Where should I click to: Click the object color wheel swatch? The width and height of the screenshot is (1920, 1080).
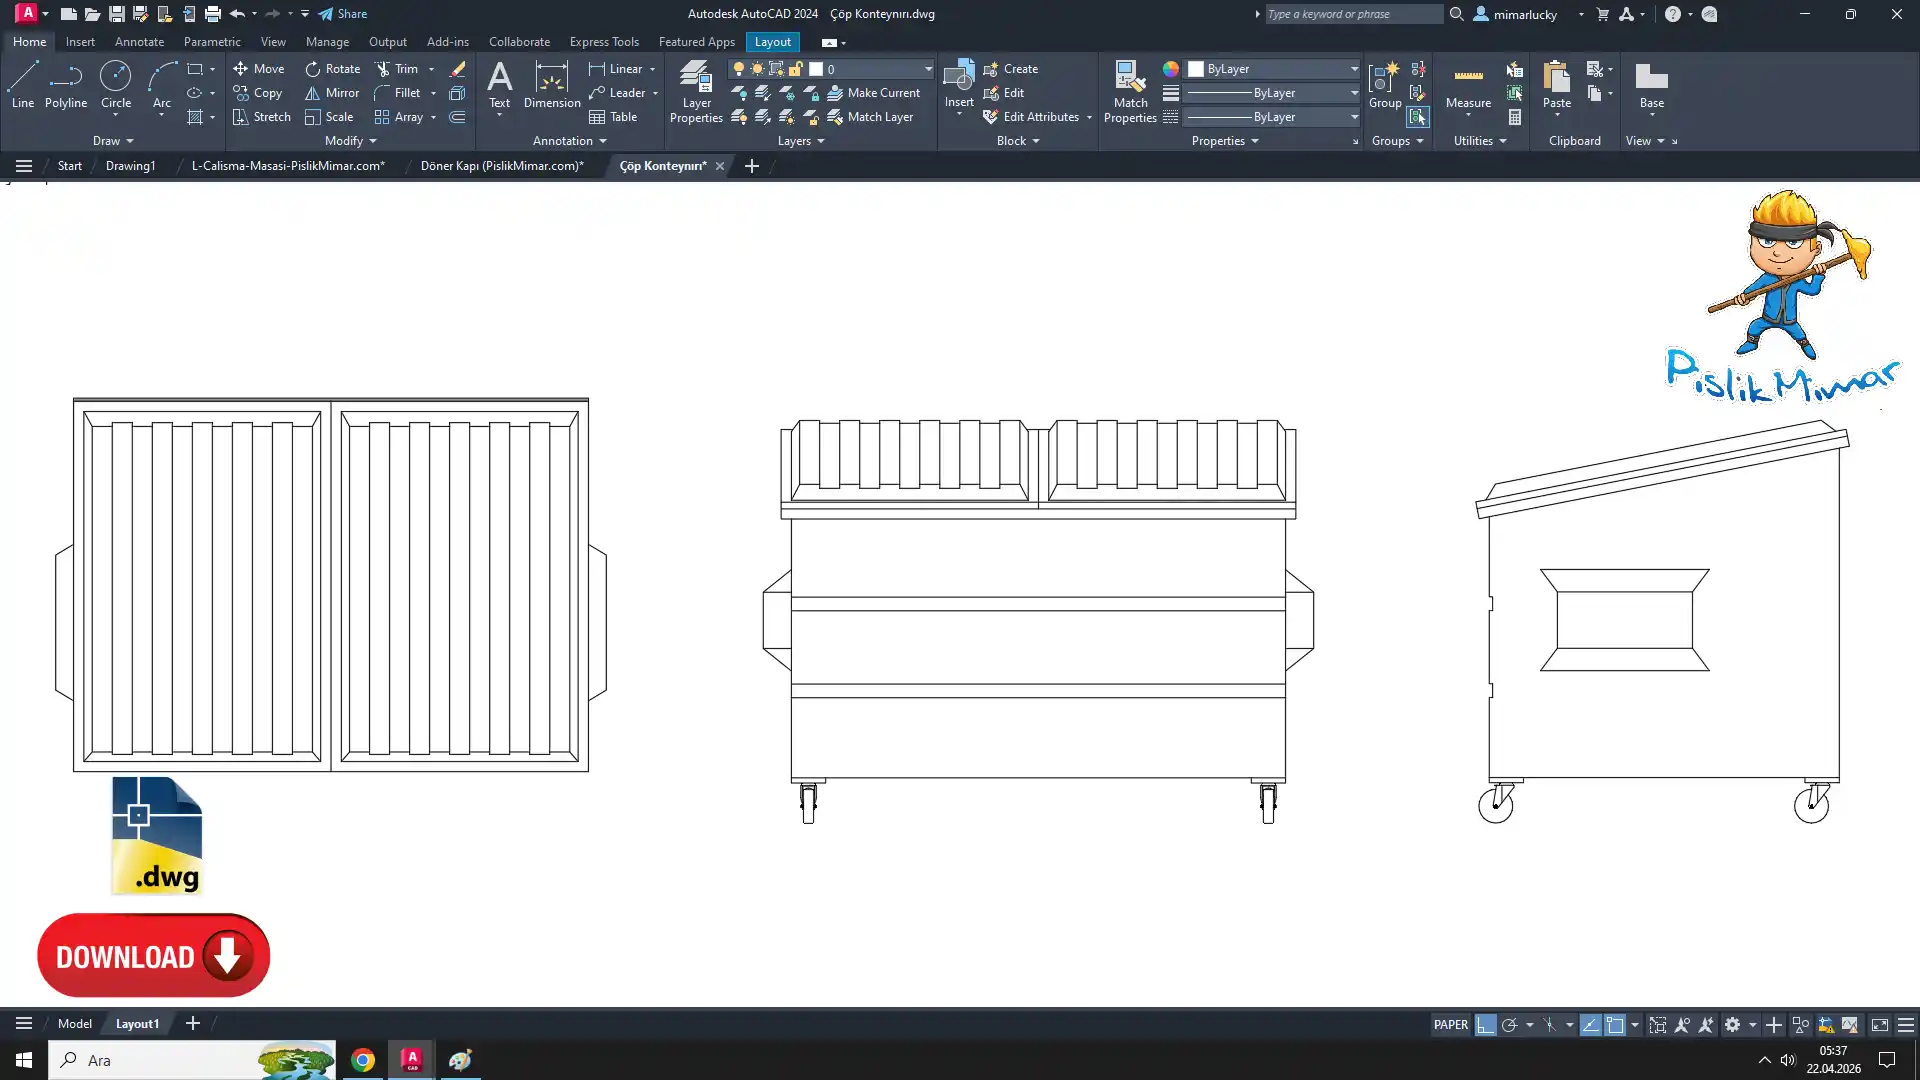tap(1170, 69)
